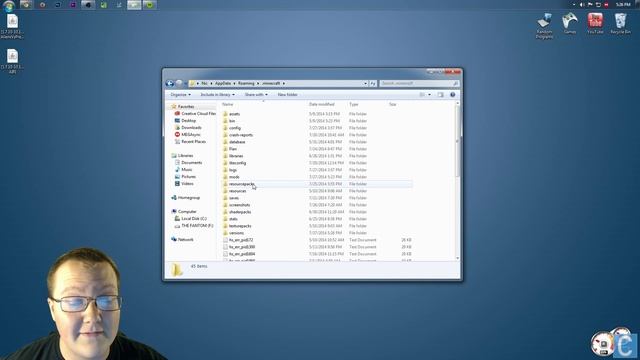
Task: Click .minecraft in the address breadcrumb
Action: click(271, 83)
